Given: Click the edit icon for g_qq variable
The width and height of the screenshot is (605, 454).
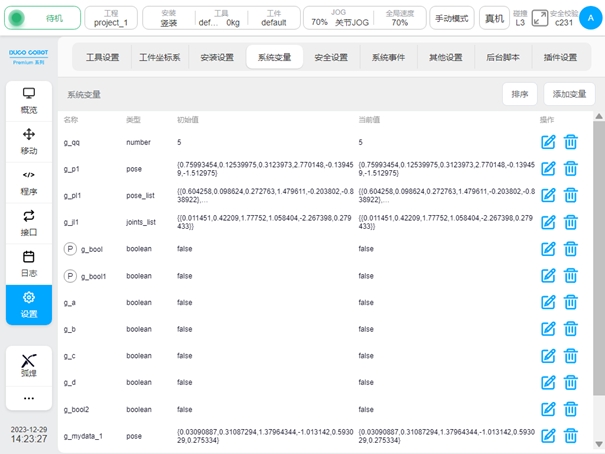Looking at the screenshot, I should [548, 142].
